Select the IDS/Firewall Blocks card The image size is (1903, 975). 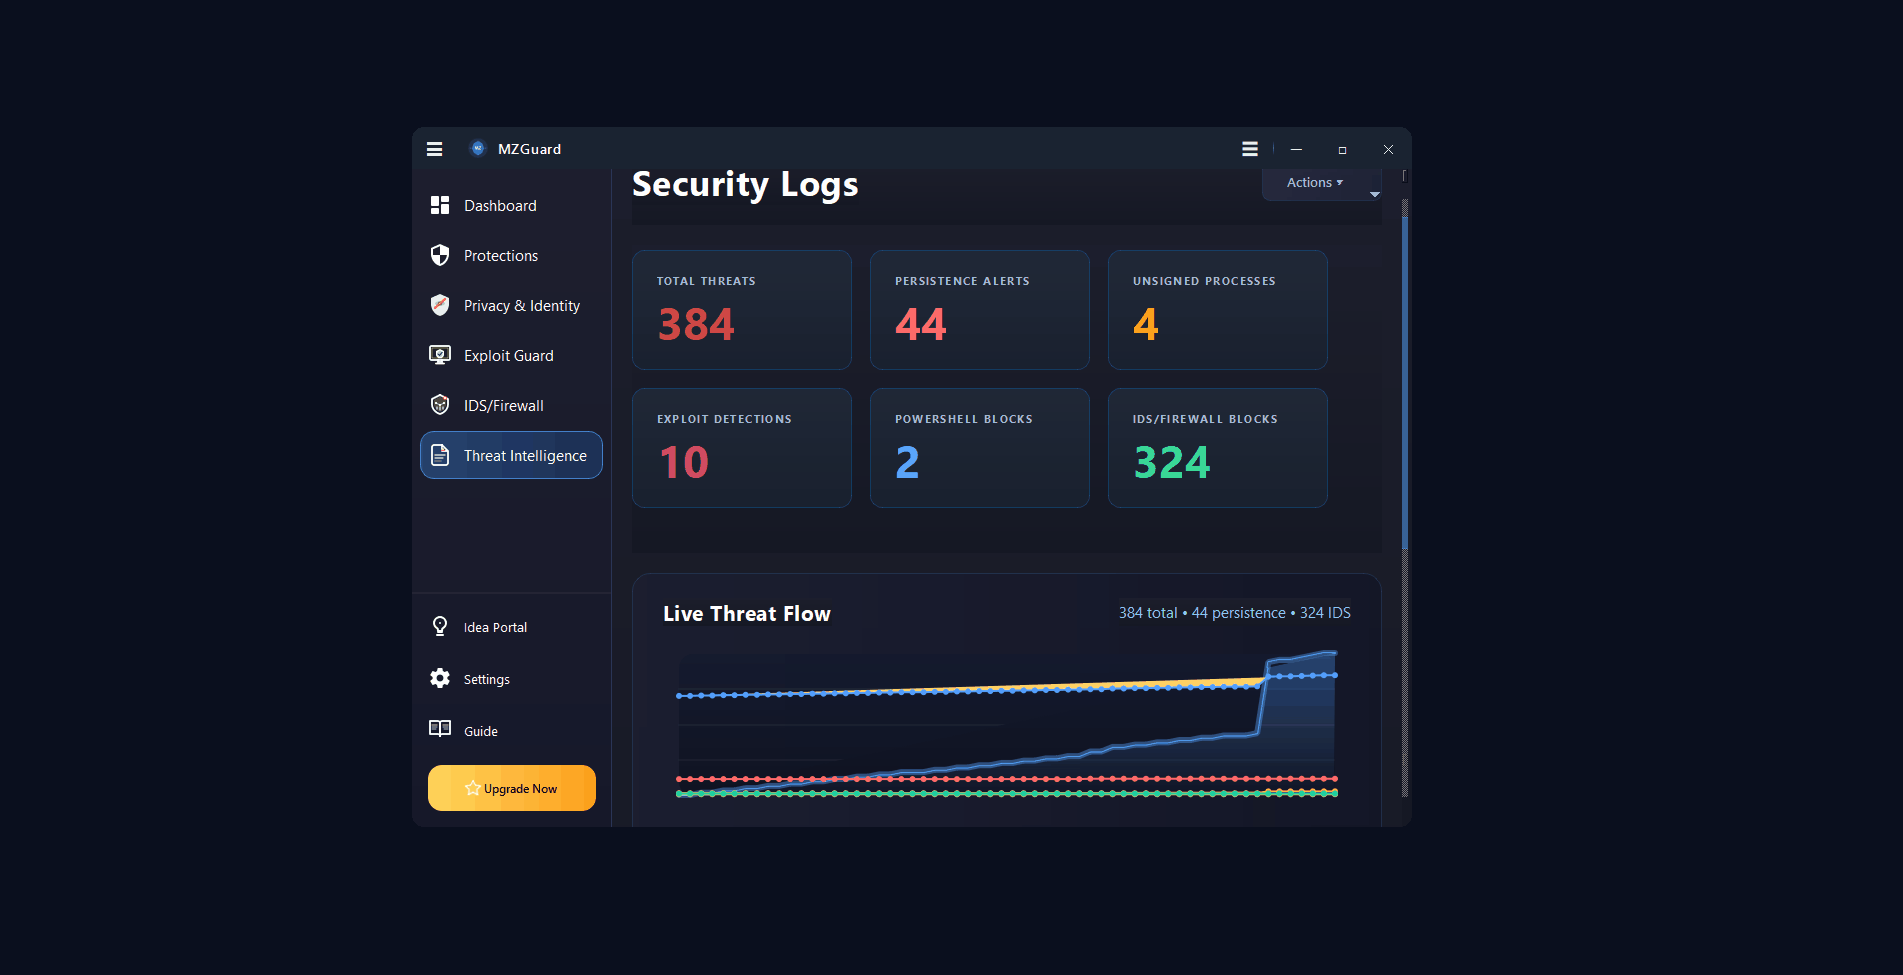[1217, 448]
